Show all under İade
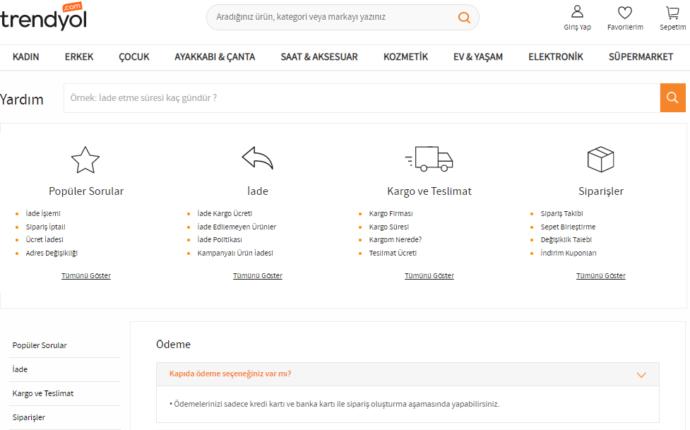690x430 pixels. [257, 276]
